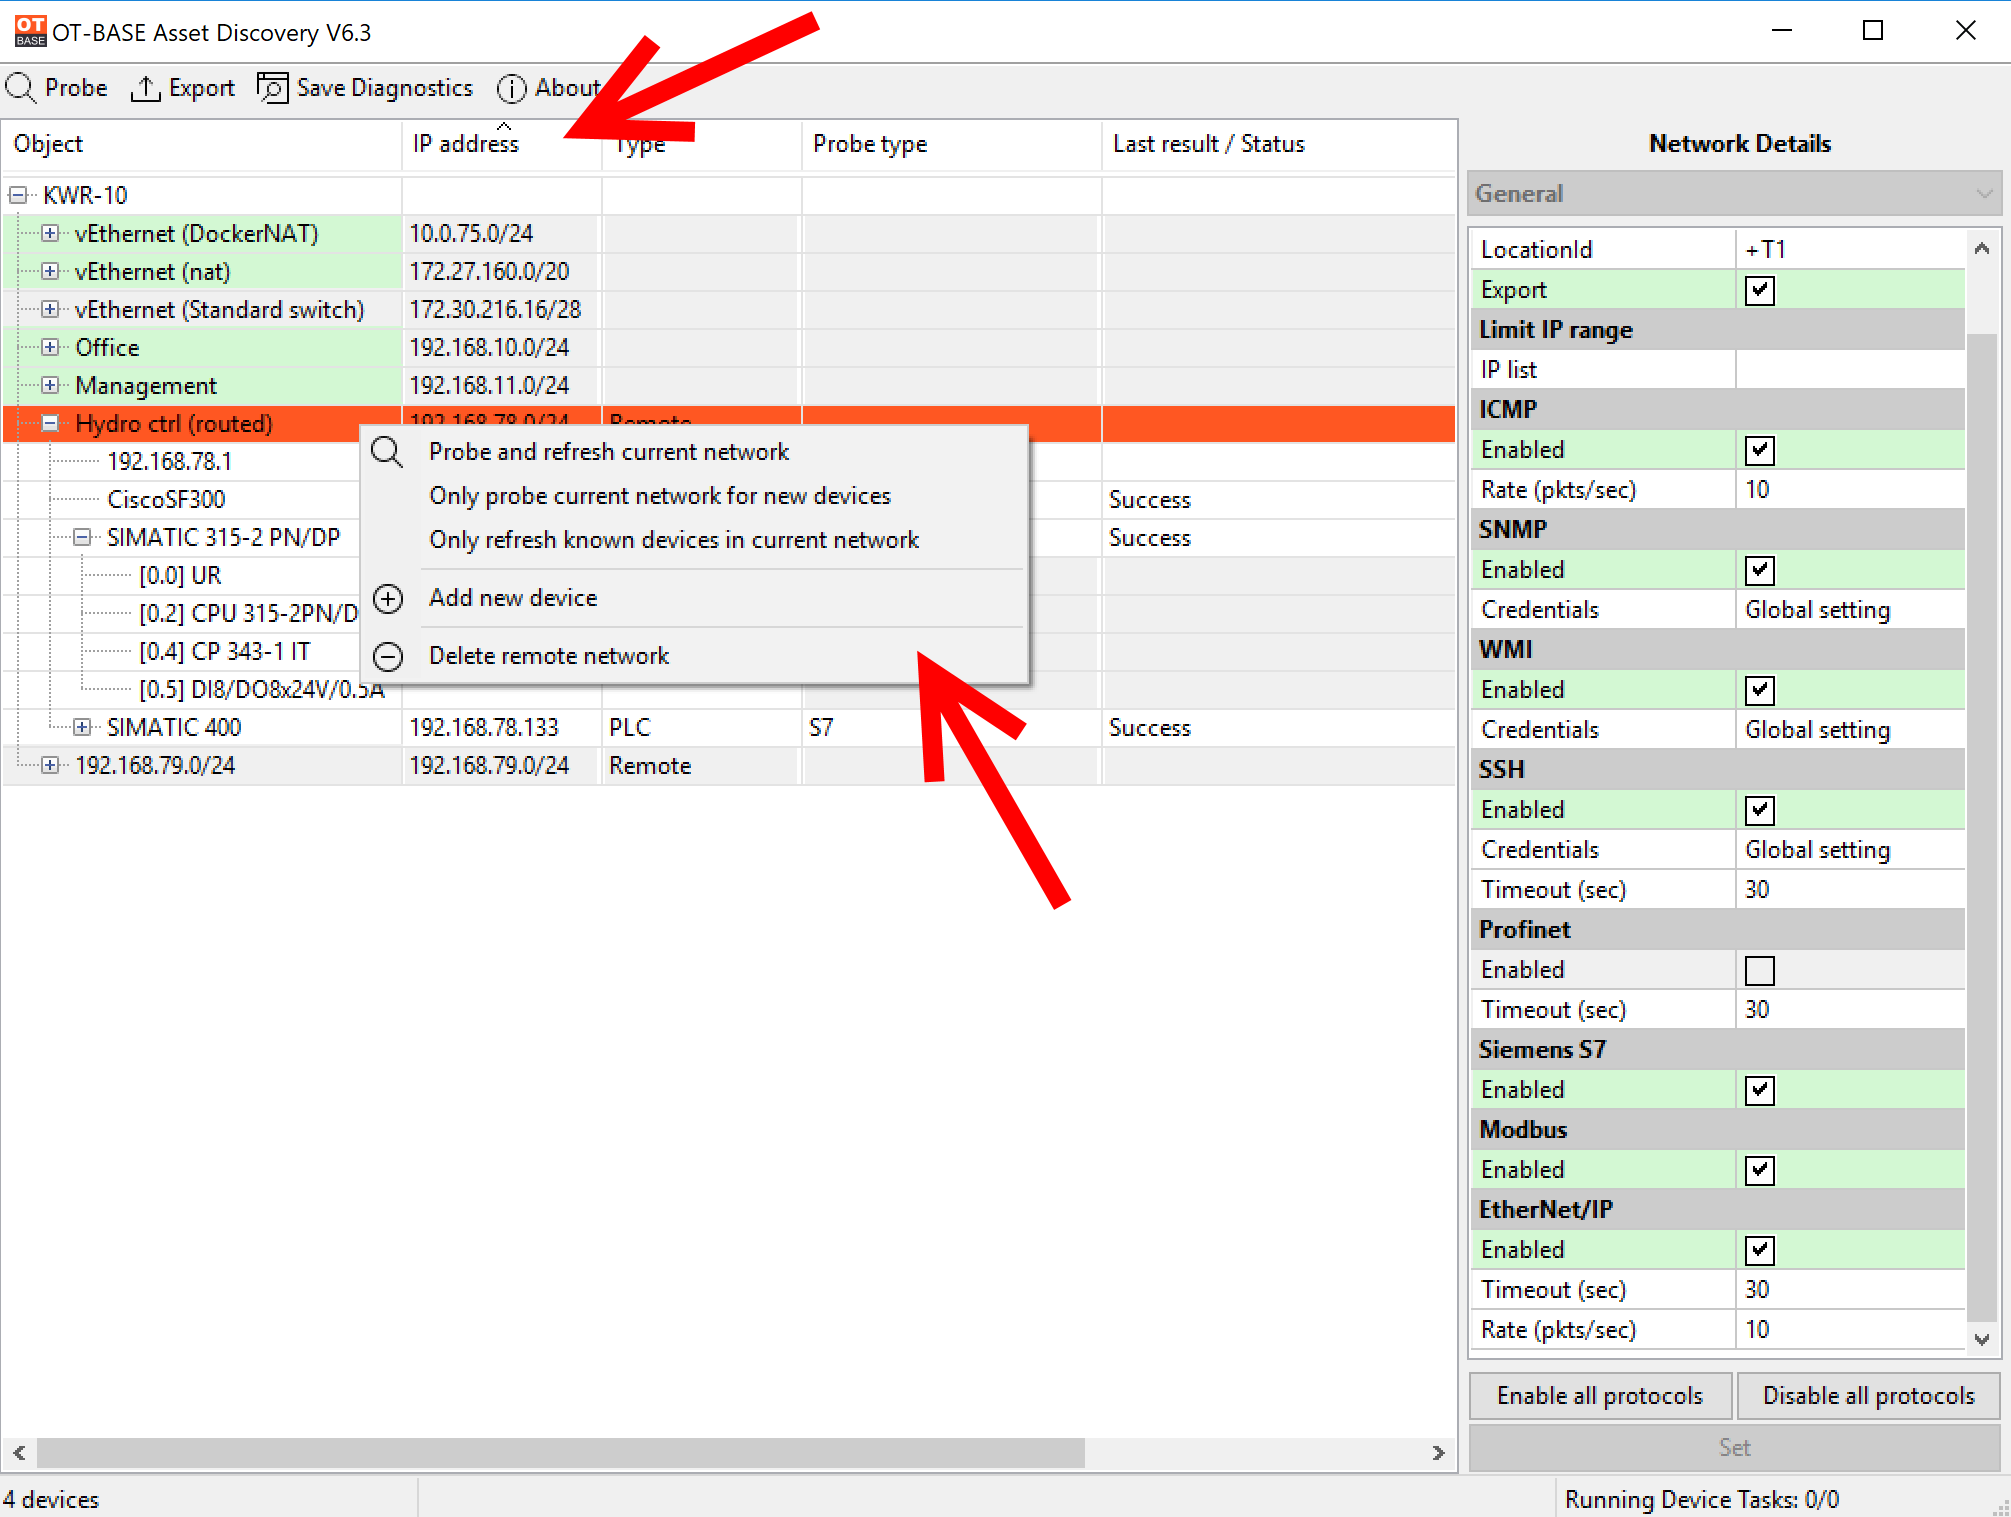Click Save Diagnostics toolbar label

point(385,88)
